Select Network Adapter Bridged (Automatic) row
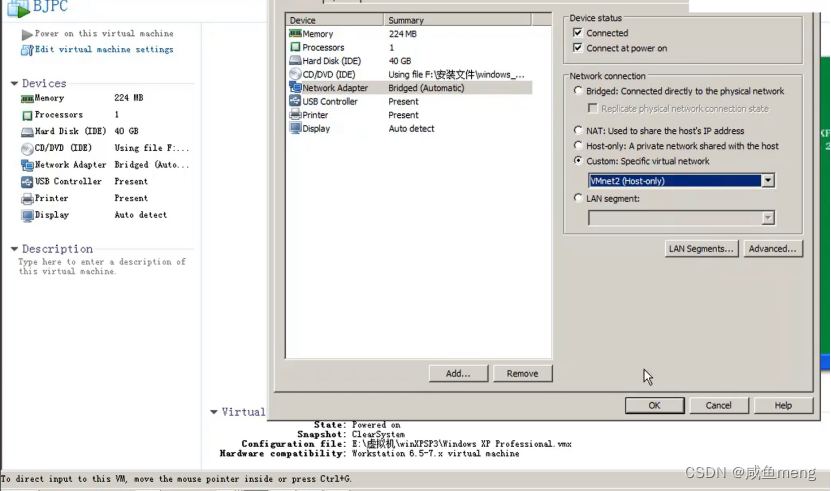The width and height of the screenshot is (831, 491). [409, 87]
